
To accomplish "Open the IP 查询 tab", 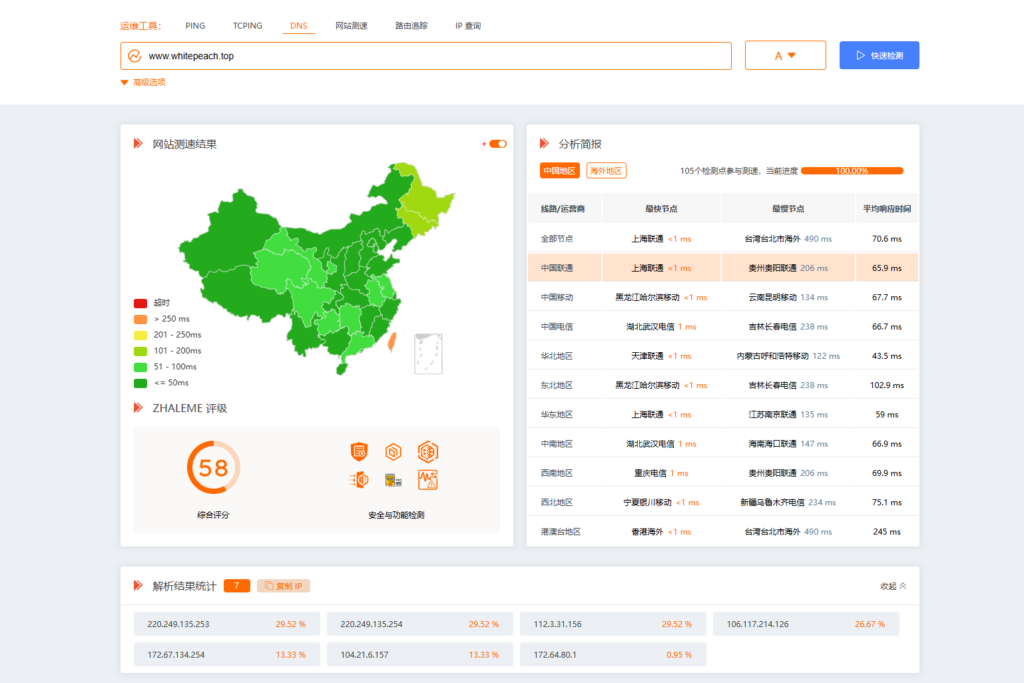I will point(468,26).
